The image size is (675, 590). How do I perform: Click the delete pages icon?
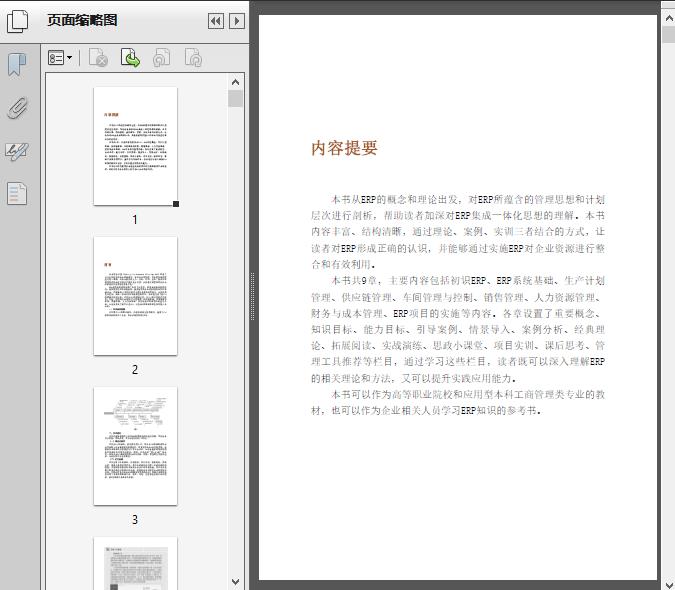[x=98, y=58]
